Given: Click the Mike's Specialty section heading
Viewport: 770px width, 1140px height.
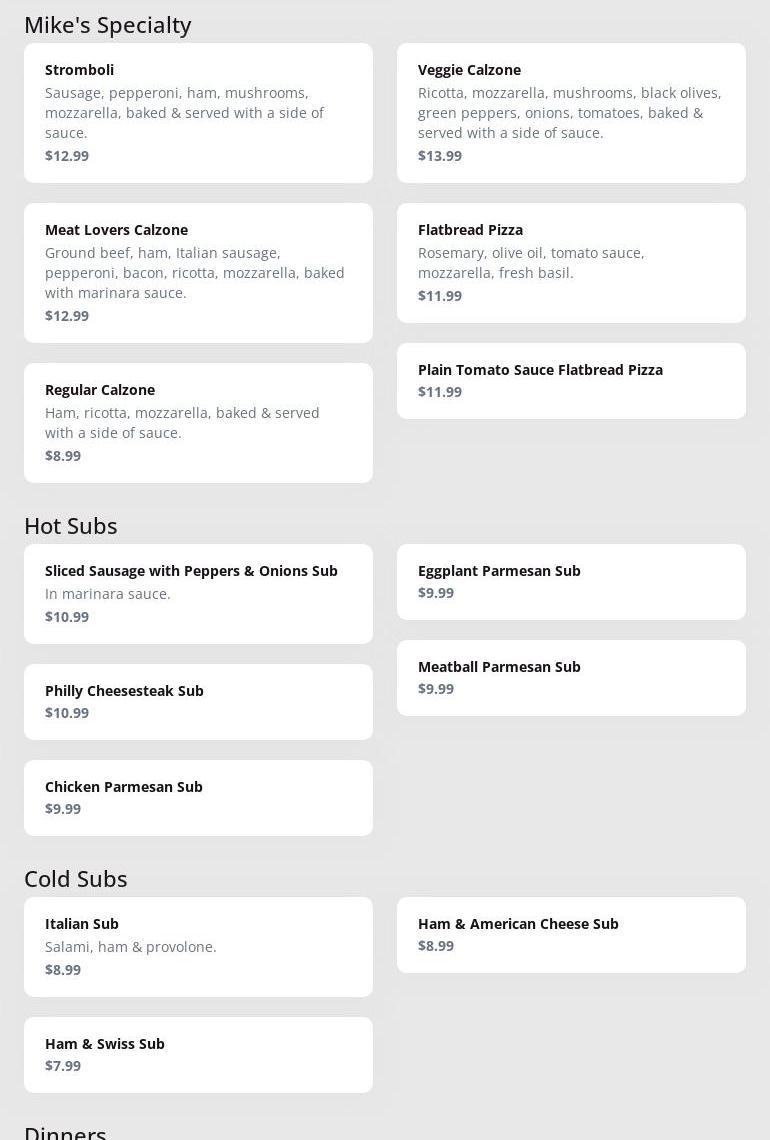Looking at the screenshot, I should click(108, 25).
